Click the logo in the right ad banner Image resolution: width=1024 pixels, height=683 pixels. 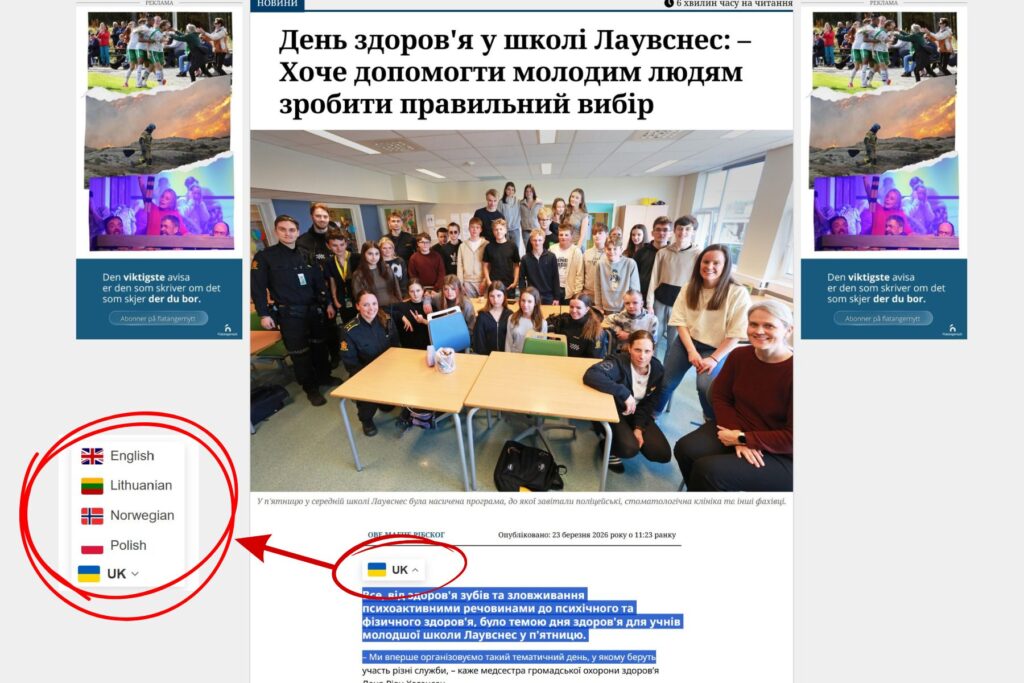pyautogui.click(x=952, y=328)
